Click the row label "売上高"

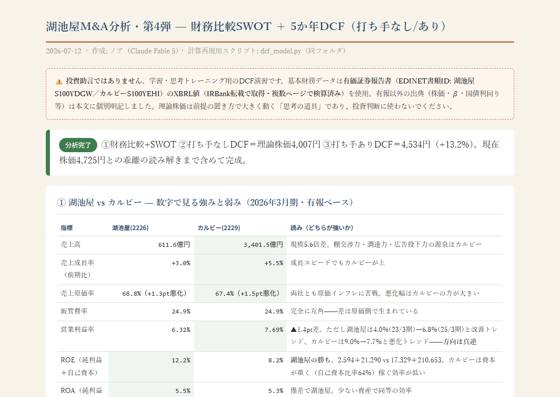(70, 245)
